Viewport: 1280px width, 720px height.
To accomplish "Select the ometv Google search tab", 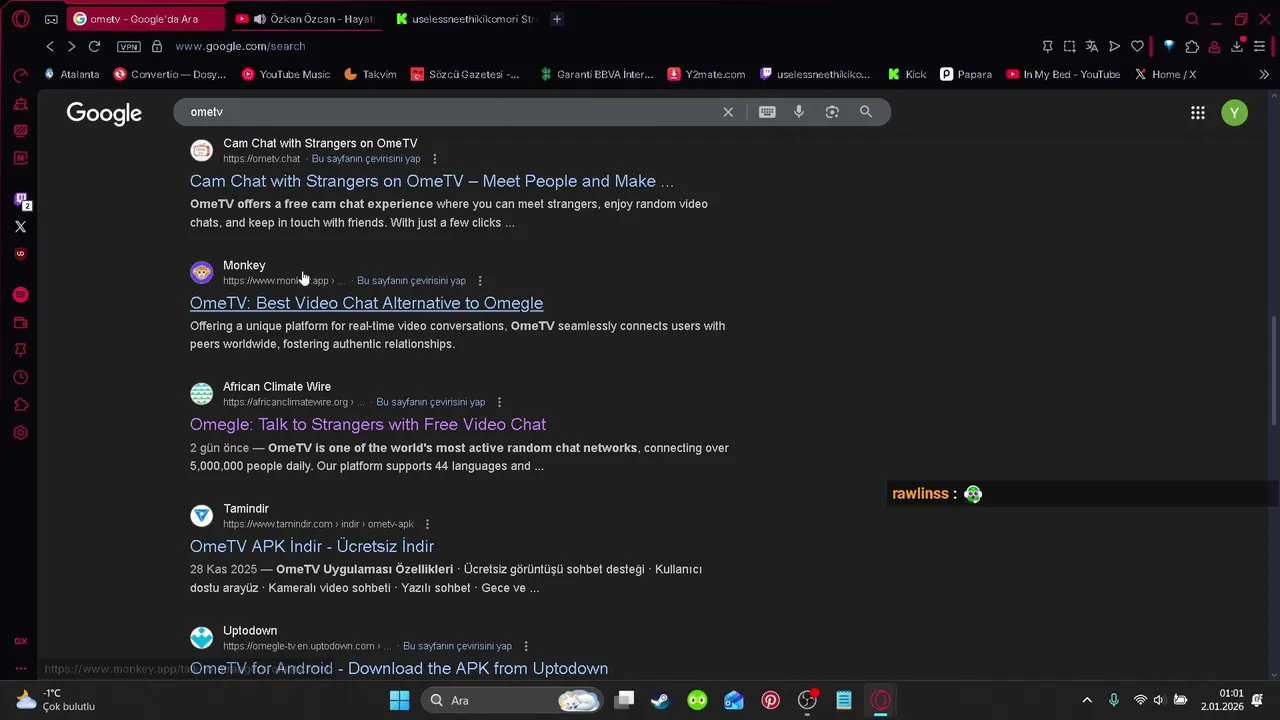I will click(147, 19).
